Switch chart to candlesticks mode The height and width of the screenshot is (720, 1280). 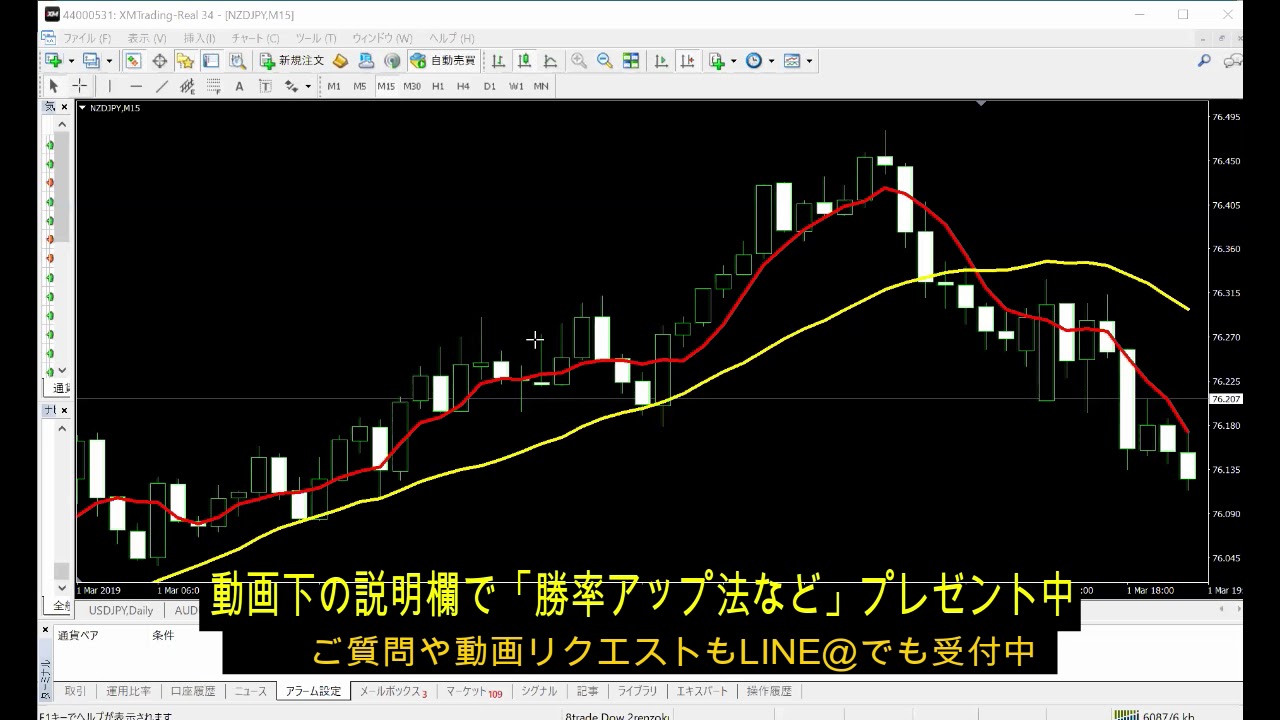(524, 61)
